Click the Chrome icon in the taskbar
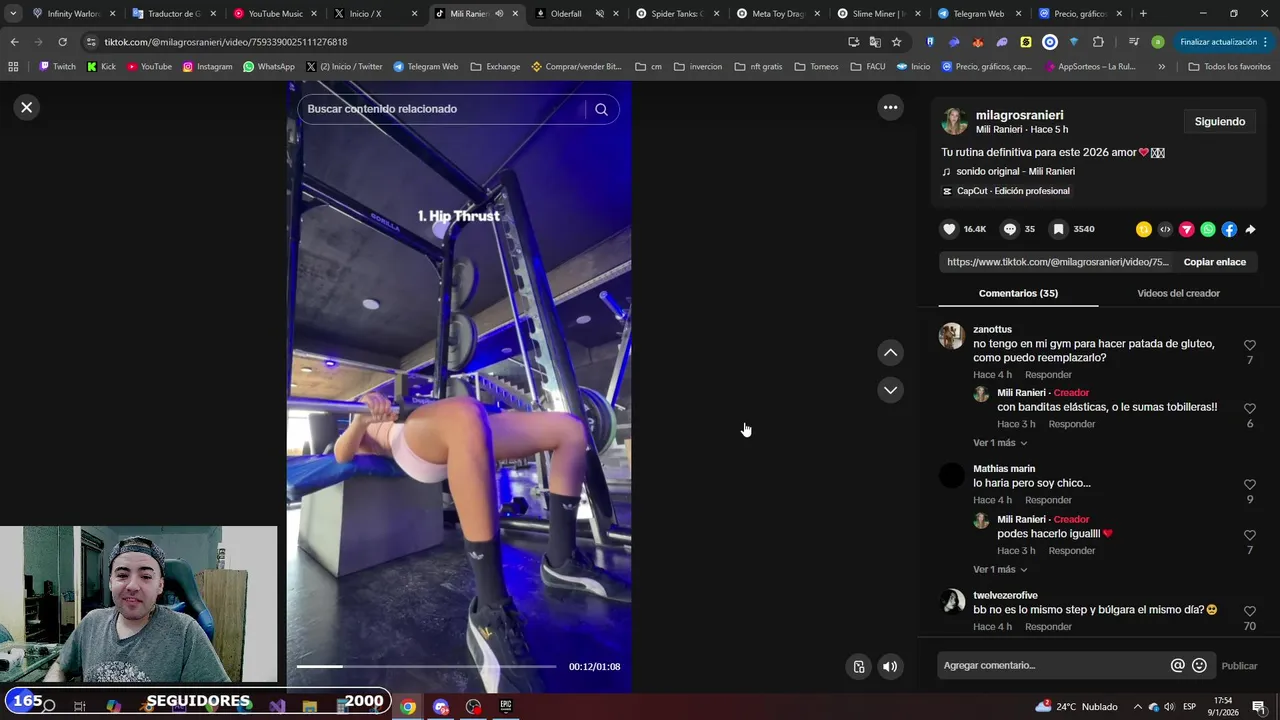Screen dimensions: 1280x720 (408, 707)
